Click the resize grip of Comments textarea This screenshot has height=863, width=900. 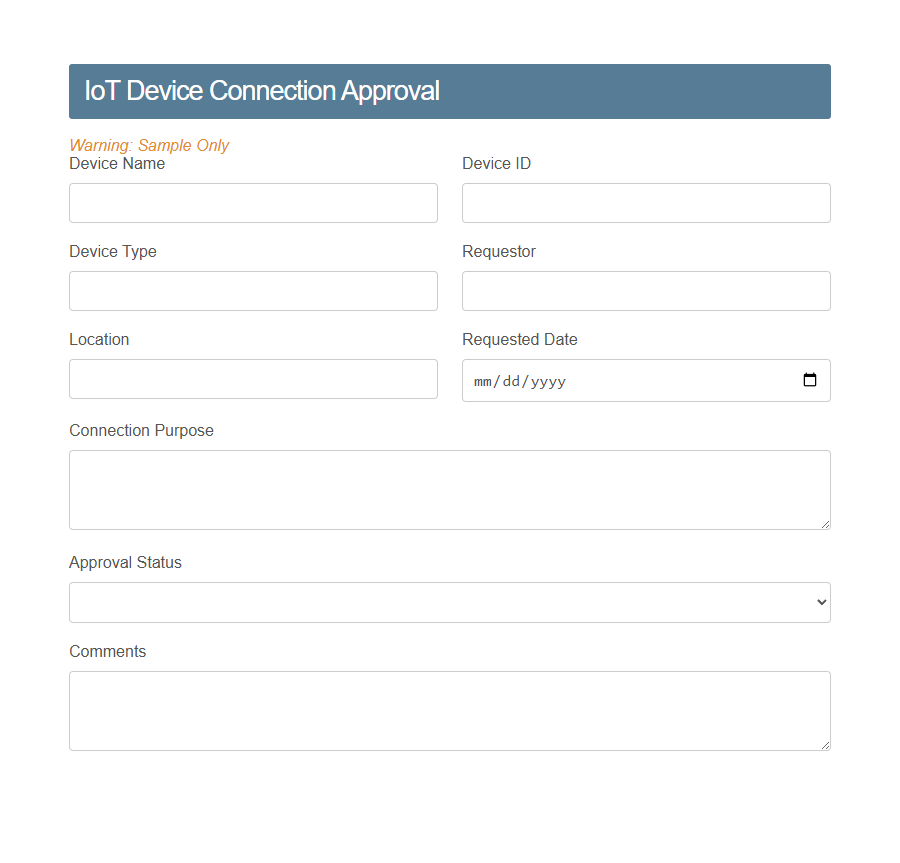(825, 744)
